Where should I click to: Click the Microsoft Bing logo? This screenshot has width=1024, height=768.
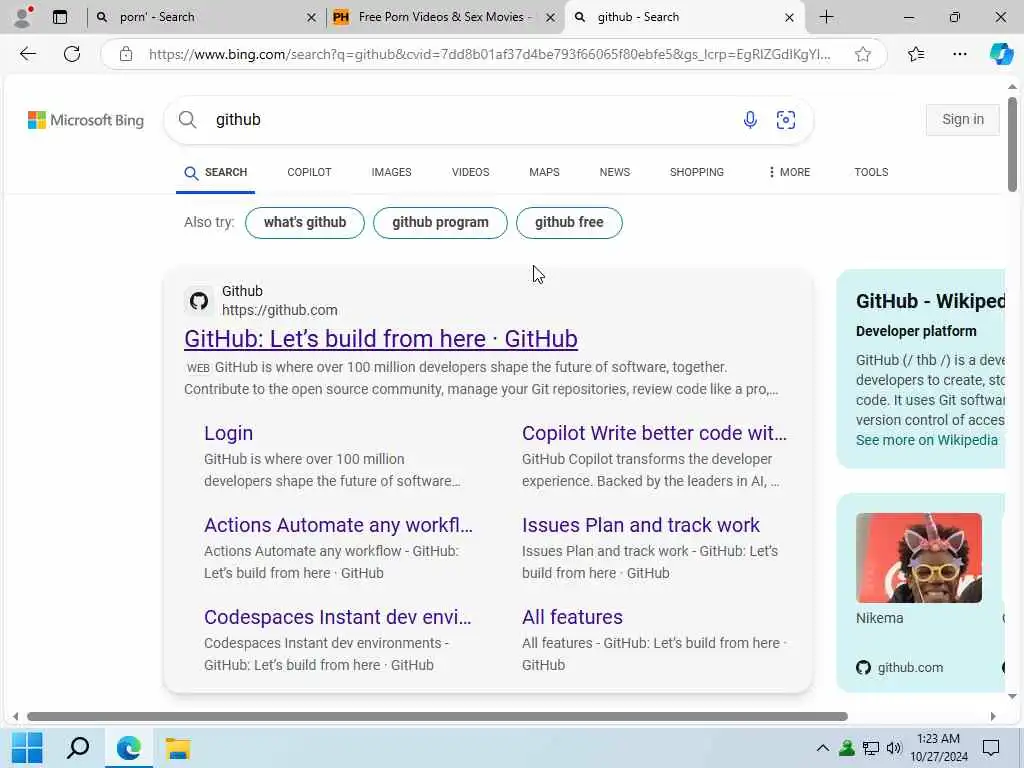pyautogui.click(x=86, y=120)
